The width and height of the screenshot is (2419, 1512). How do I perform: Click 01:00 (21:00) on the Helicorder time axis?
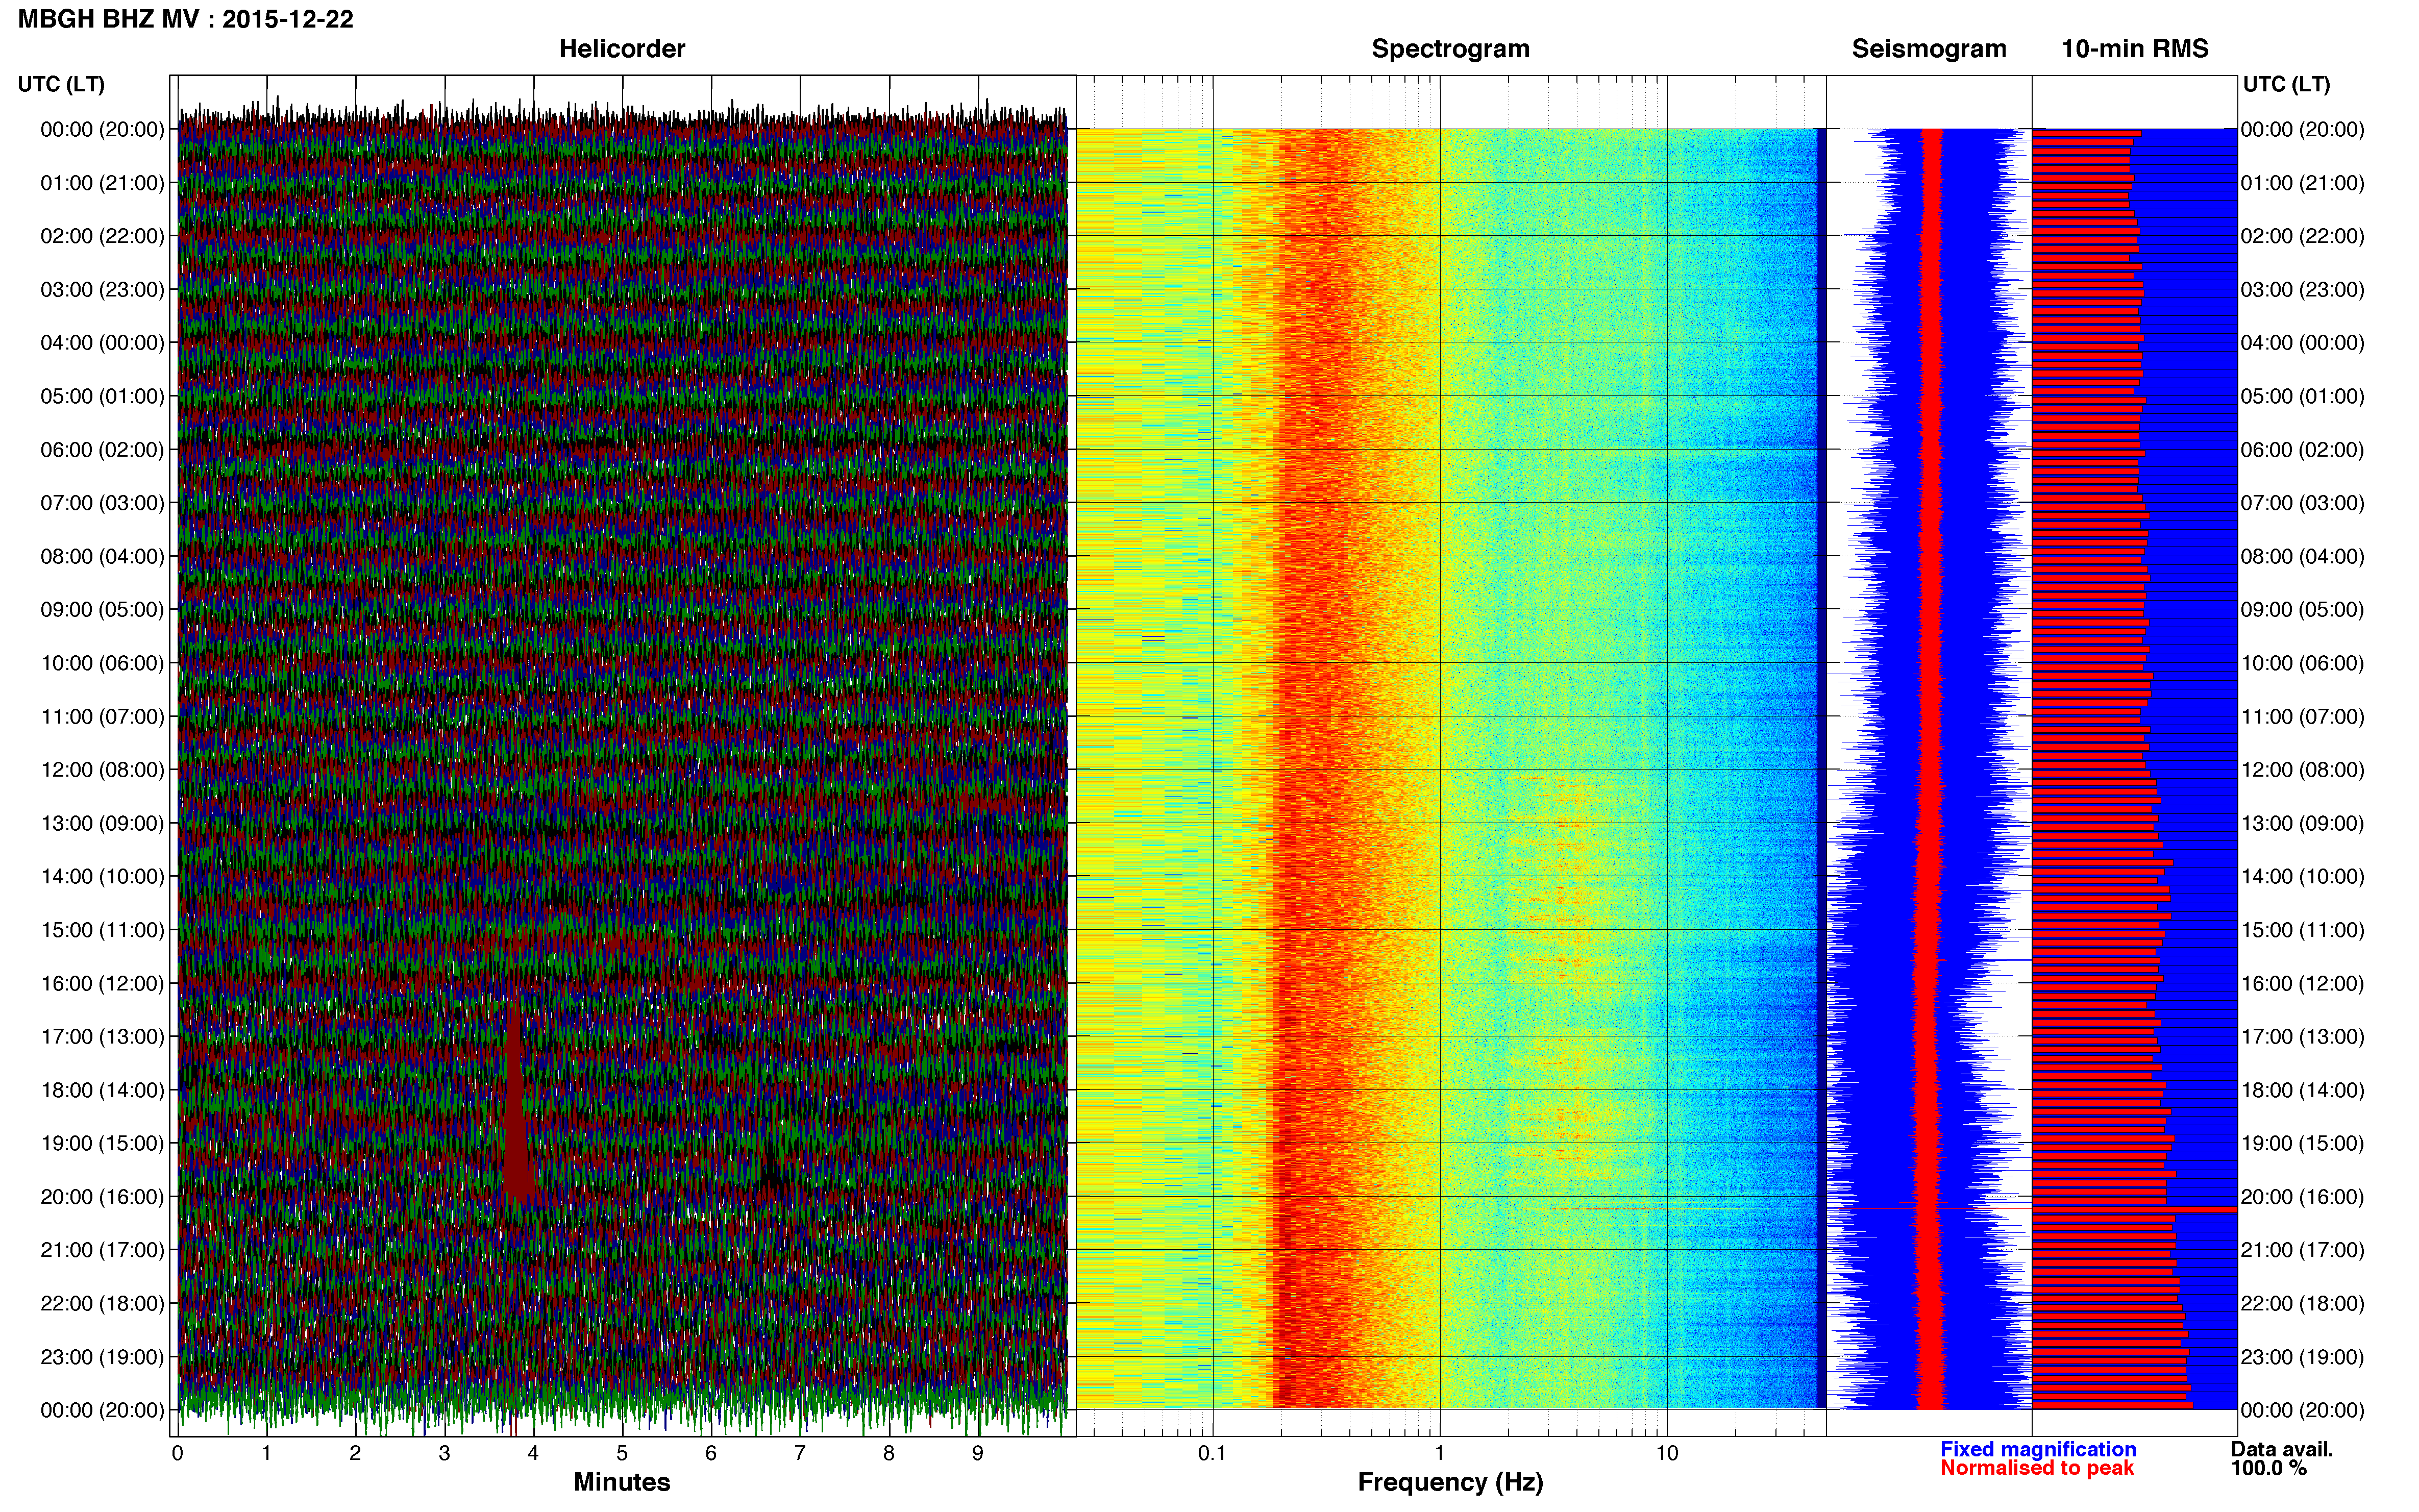coord(102,183)
